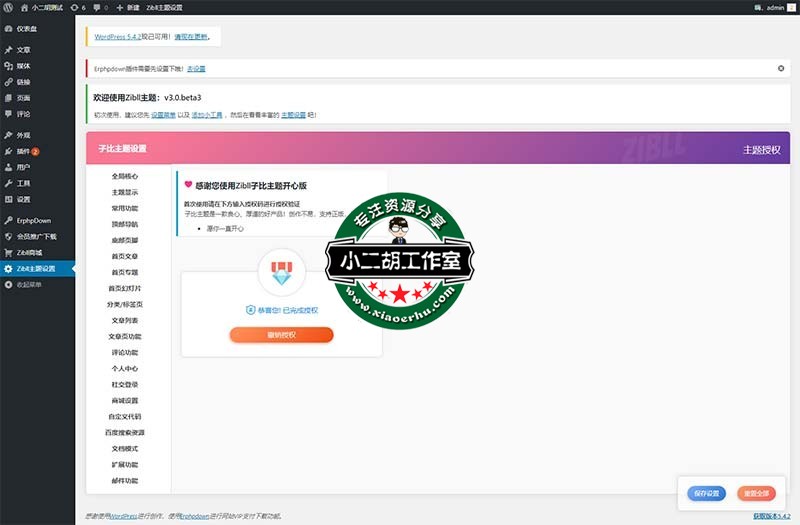
Task: Dismiss the Erphpdown notice with close icon
Action: point(781,68)
